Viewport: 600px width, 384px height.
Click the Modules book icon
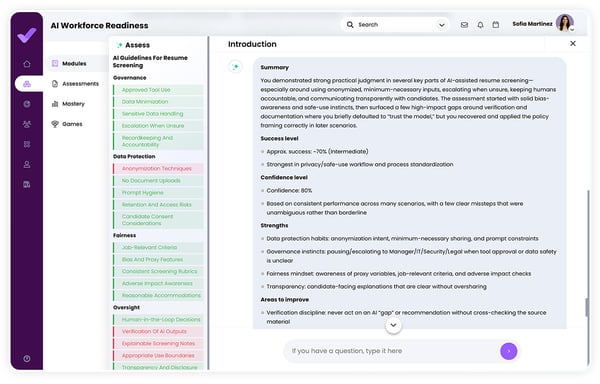pyautogui.click(x=55, y=63)
